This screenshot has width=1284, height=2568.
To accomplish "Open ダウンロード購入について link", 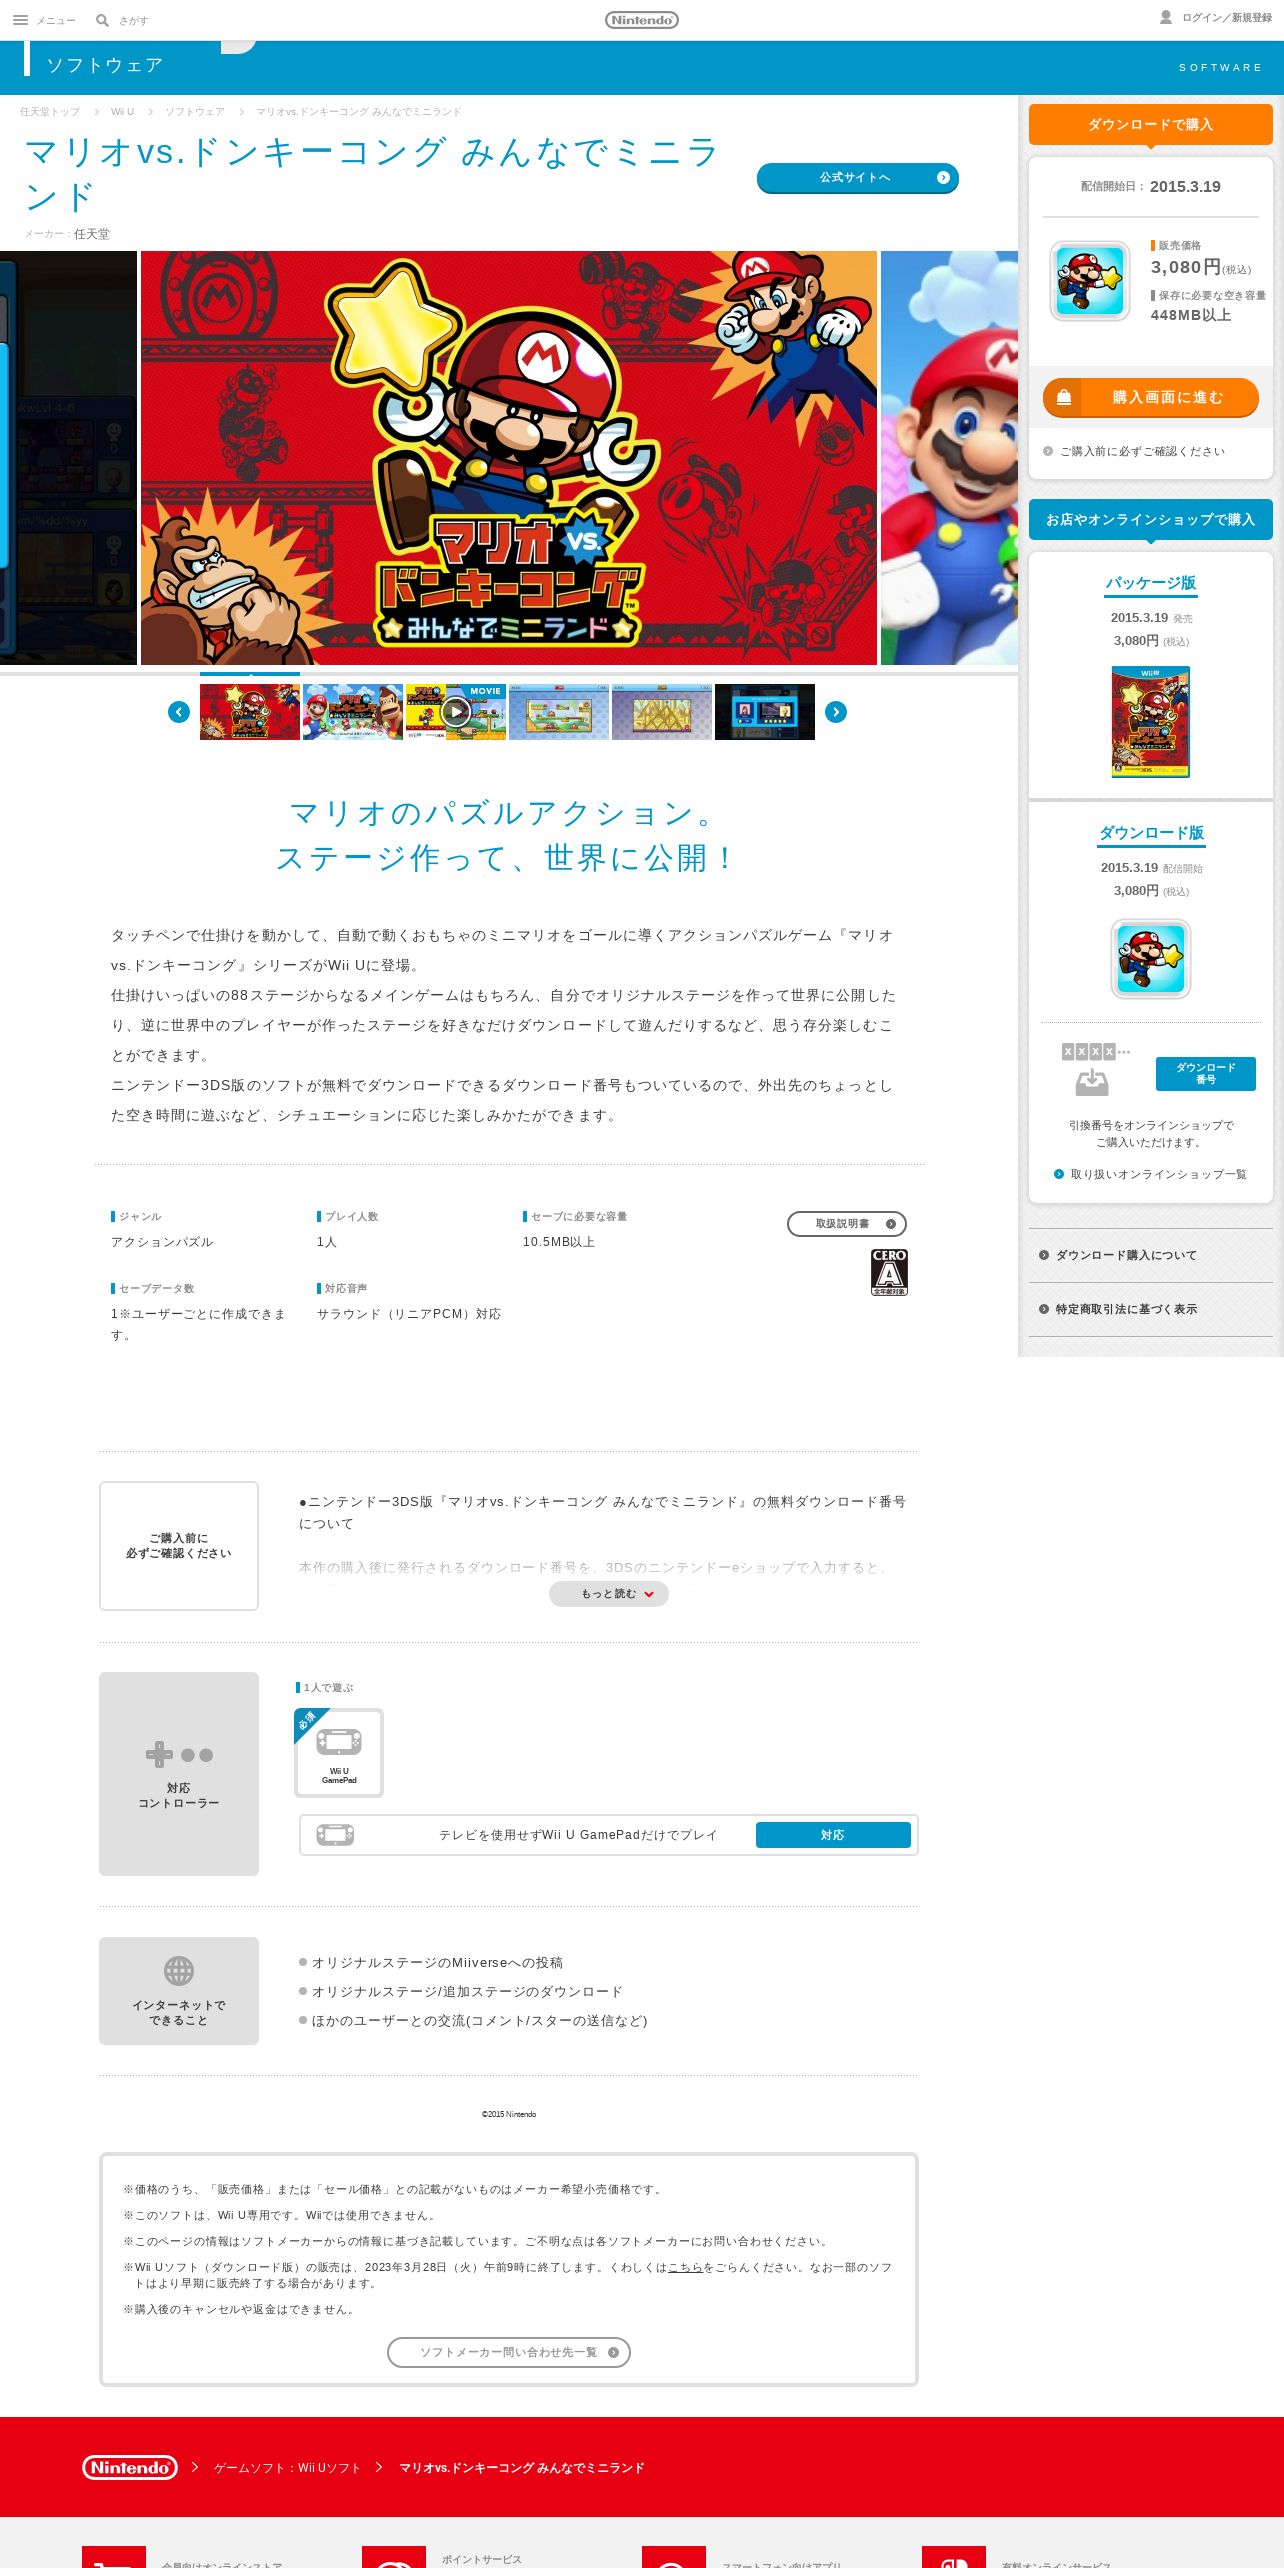I will [1151, 1255].
